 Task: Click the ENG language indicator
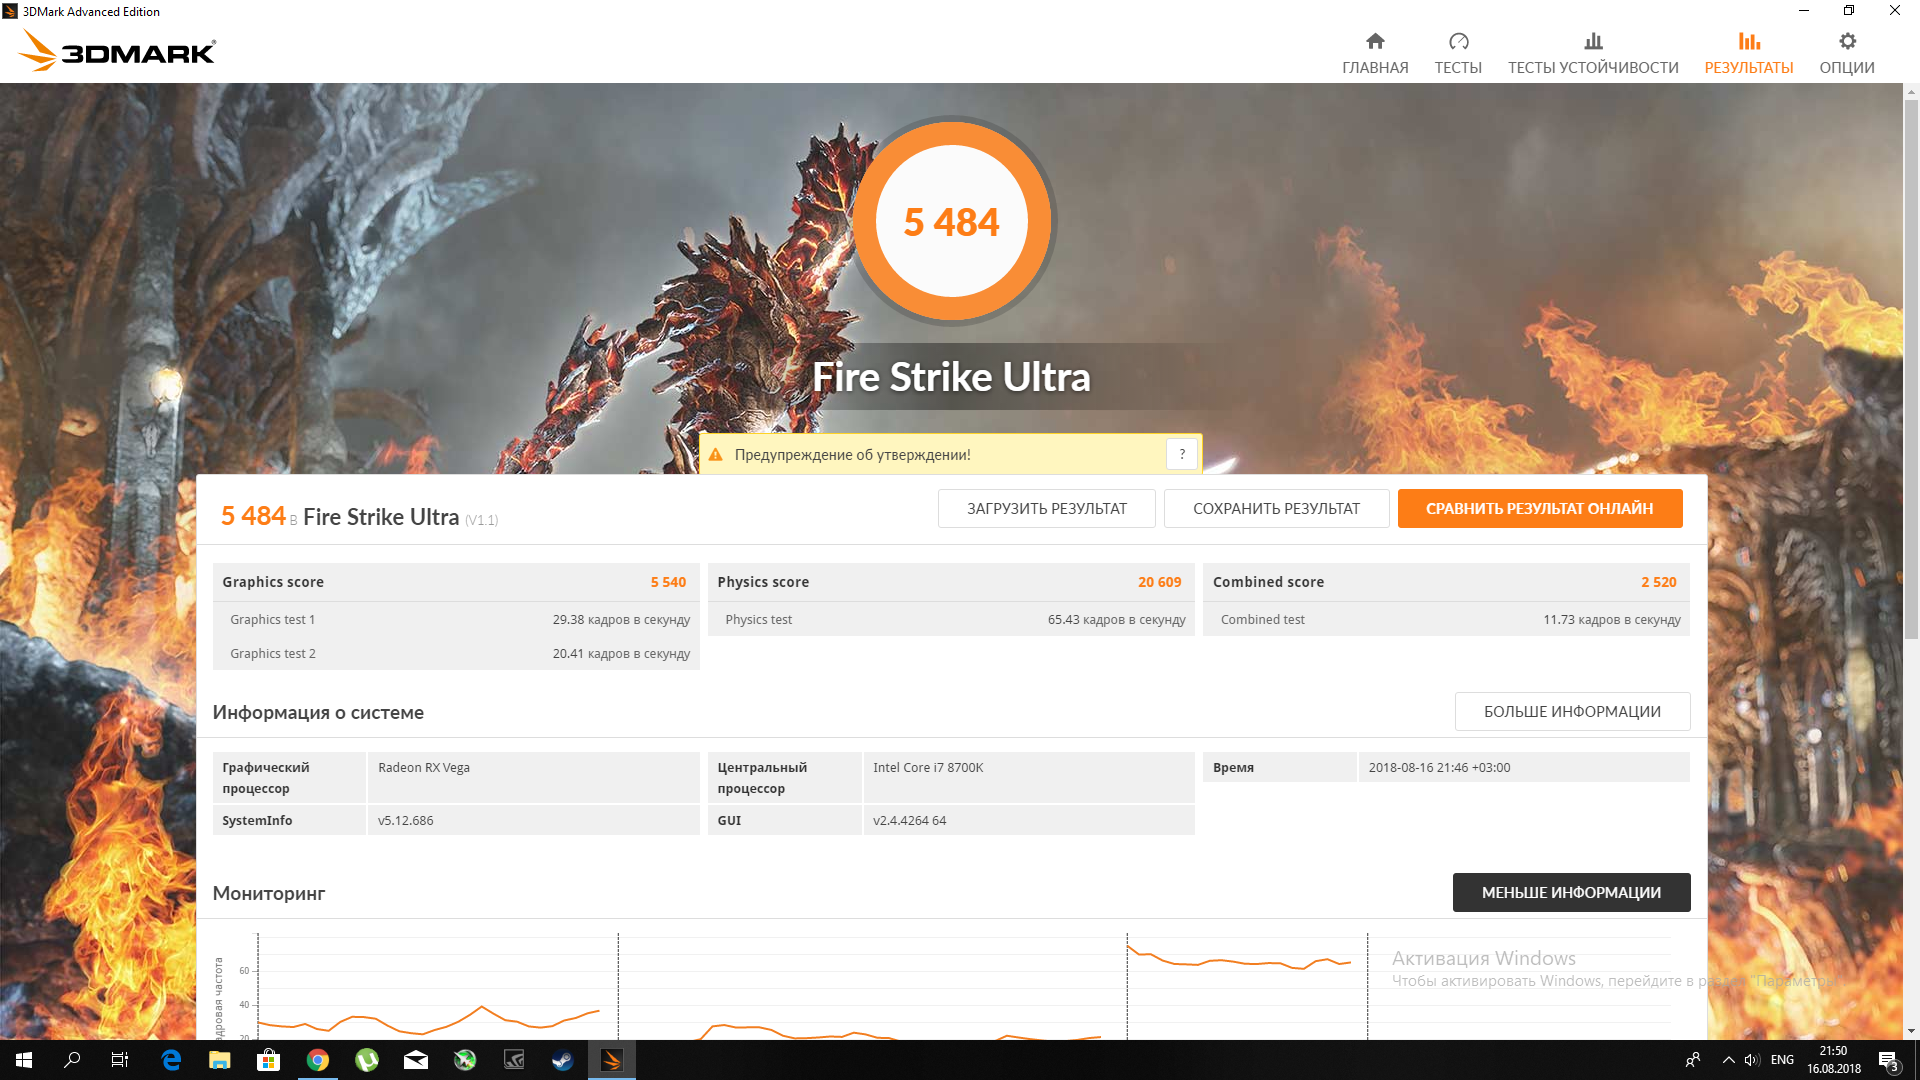[1782, 1060]
